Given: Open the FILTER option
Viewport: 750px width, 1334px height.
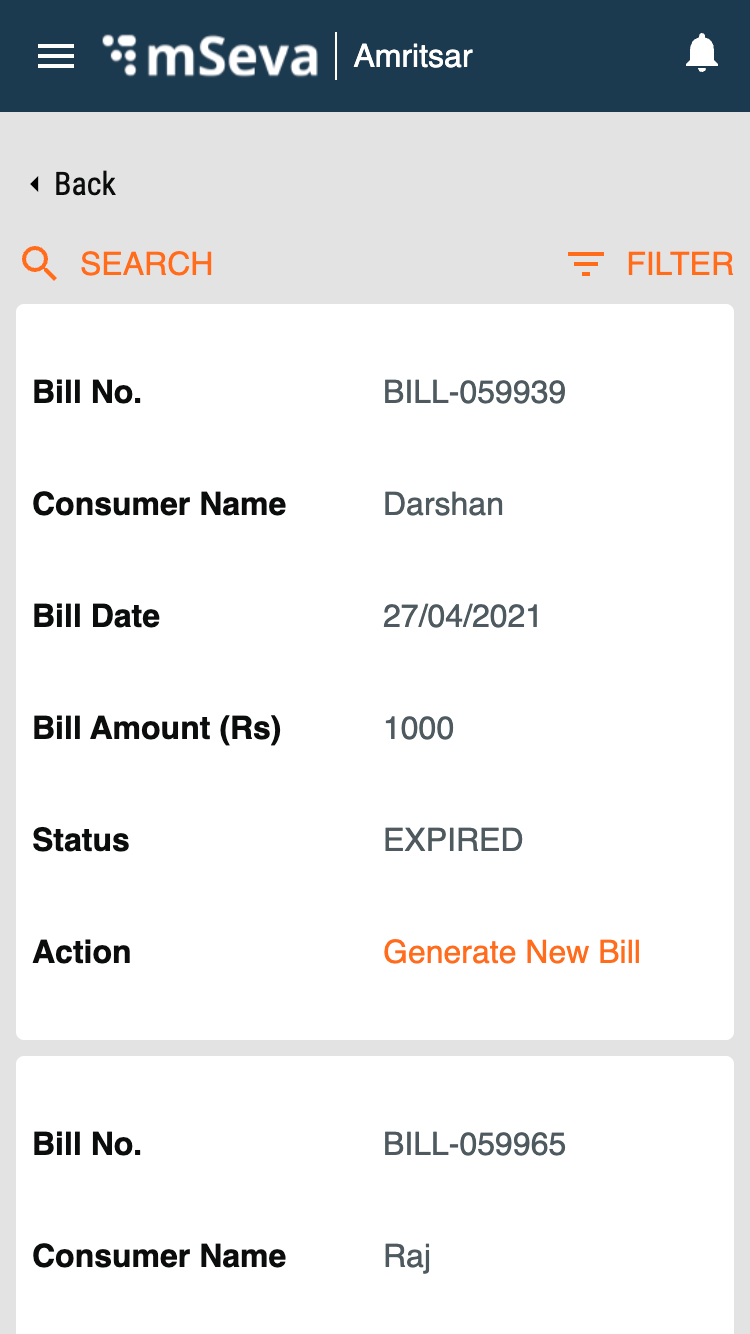Looking at the screenshot, I should pyautogui.click(x=680, y=264).
